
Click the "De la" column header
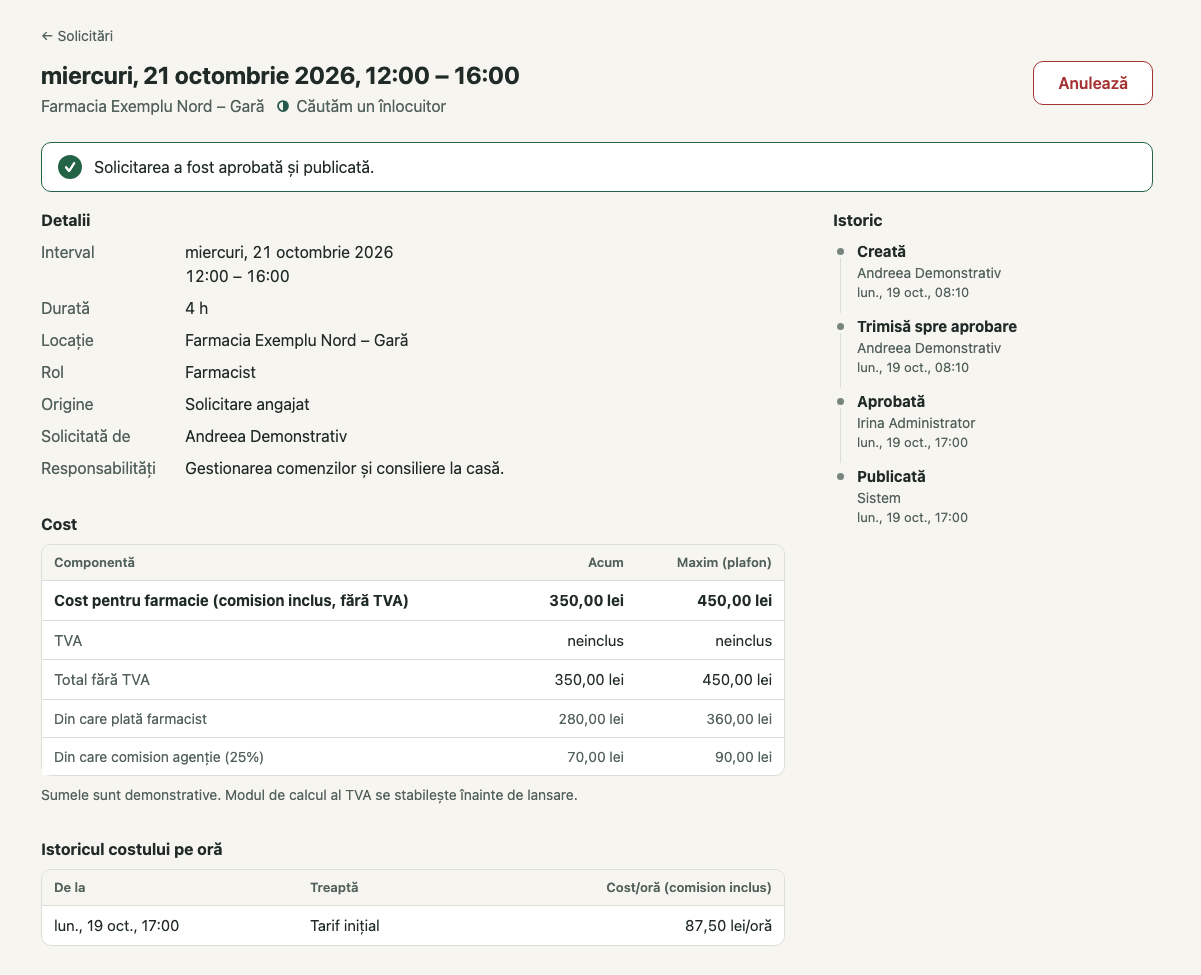[x=70, y=887]
